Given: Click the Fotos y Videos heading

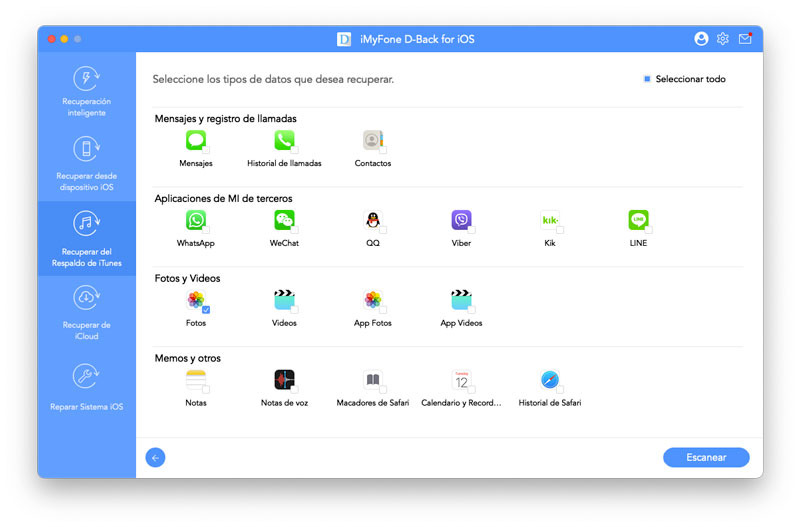Looking at the screenshot, I should (187, 279).
